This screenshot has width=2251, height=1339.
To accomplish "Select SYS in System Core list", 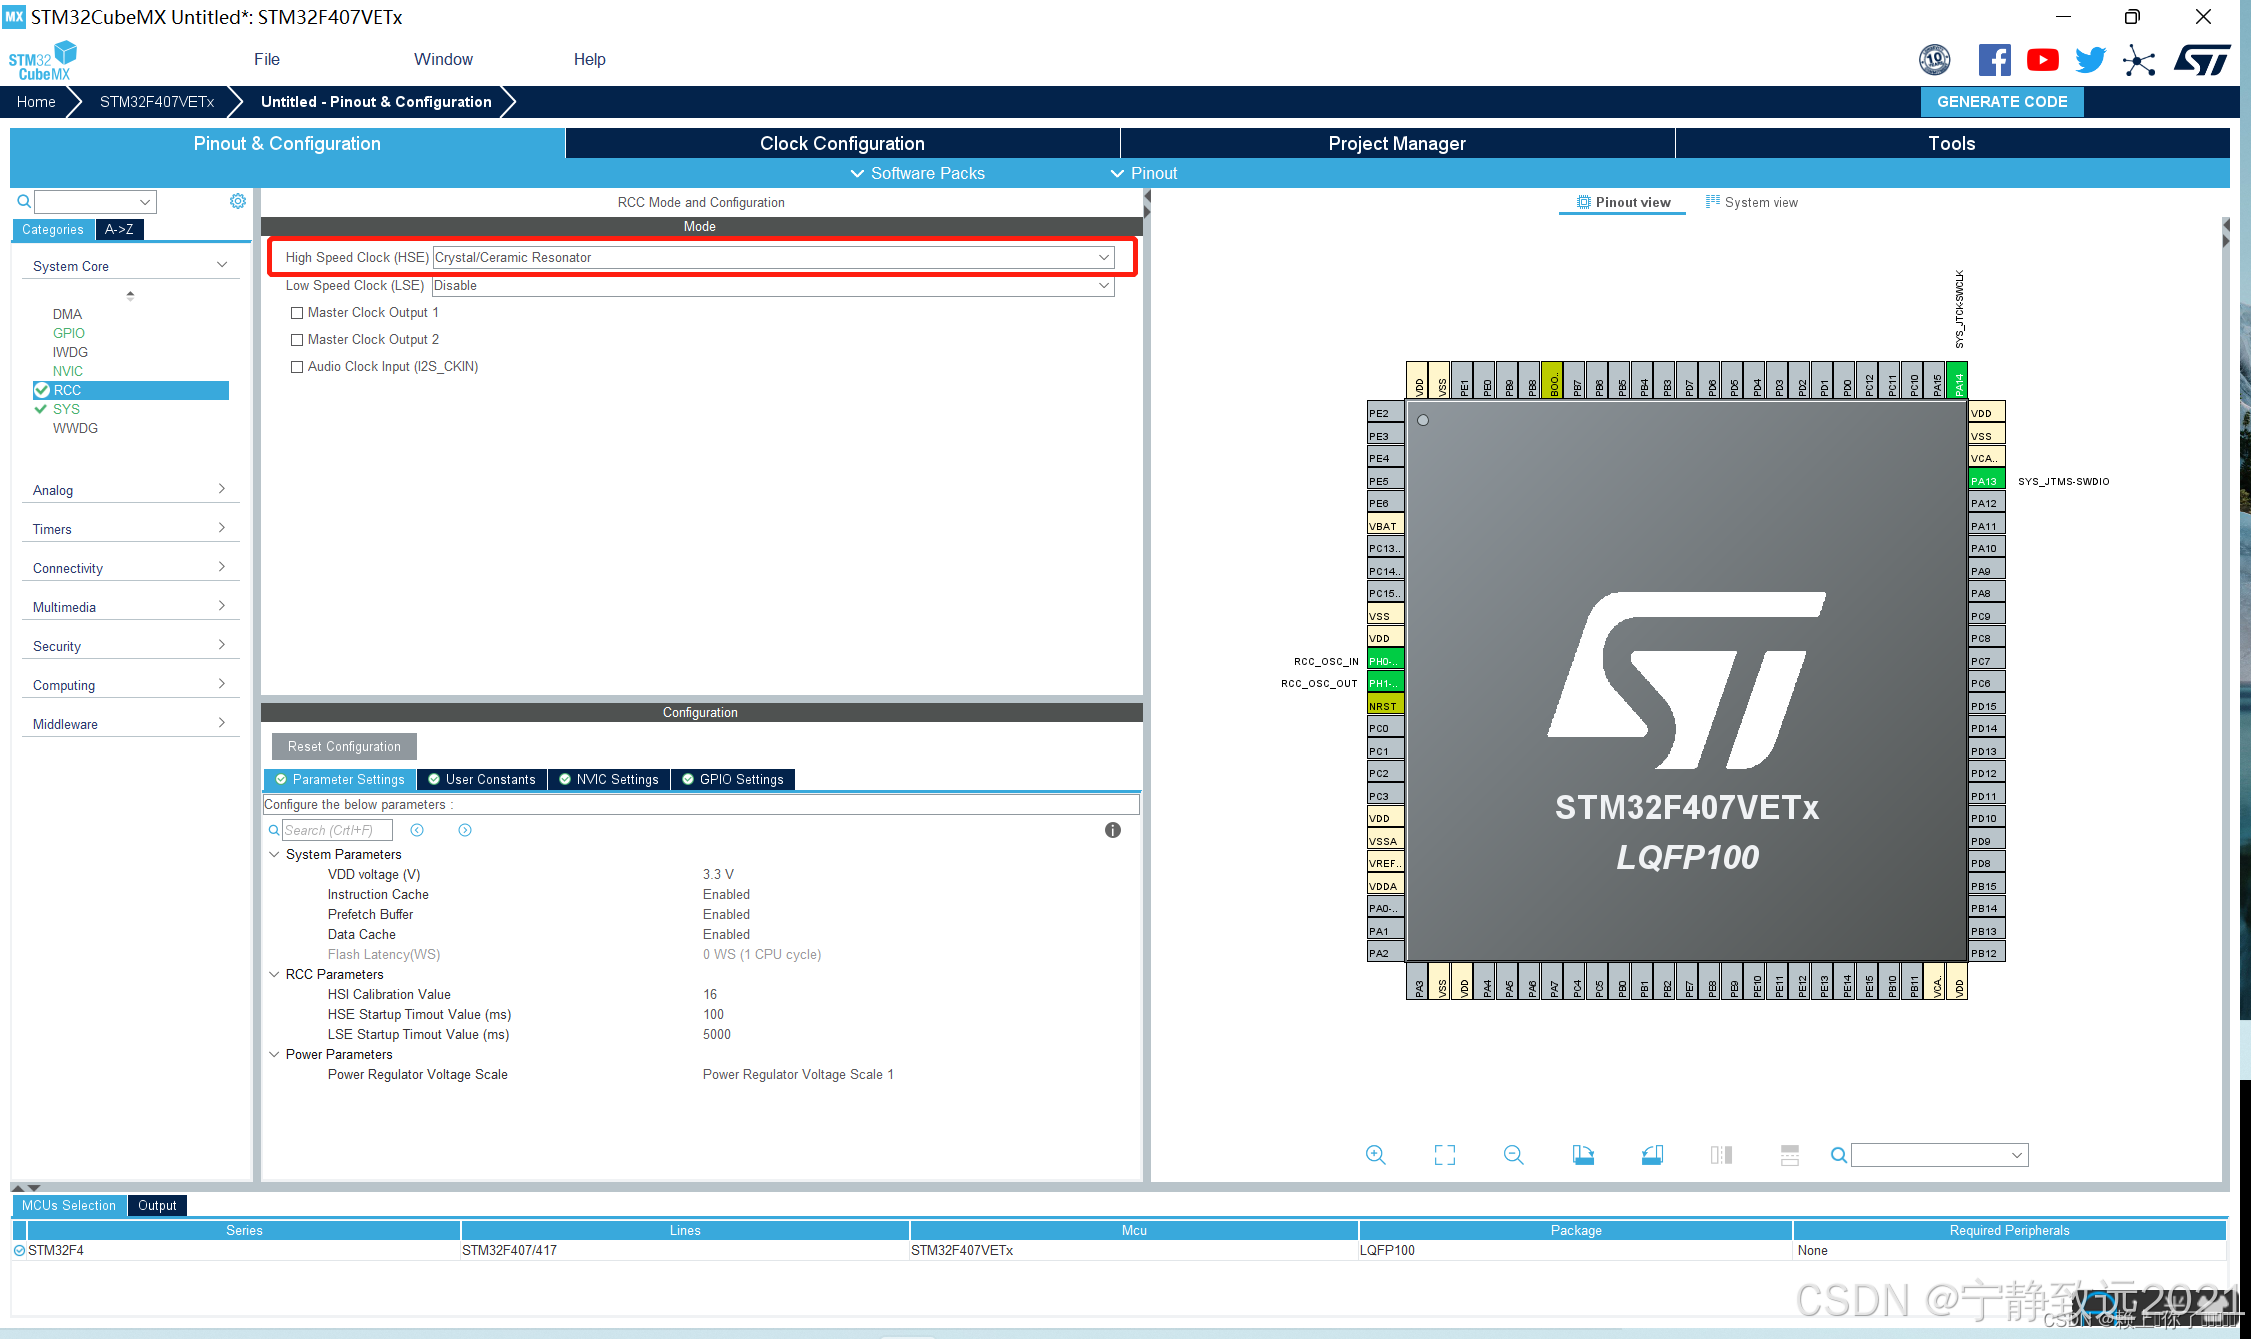I will (x=66, y=409).
